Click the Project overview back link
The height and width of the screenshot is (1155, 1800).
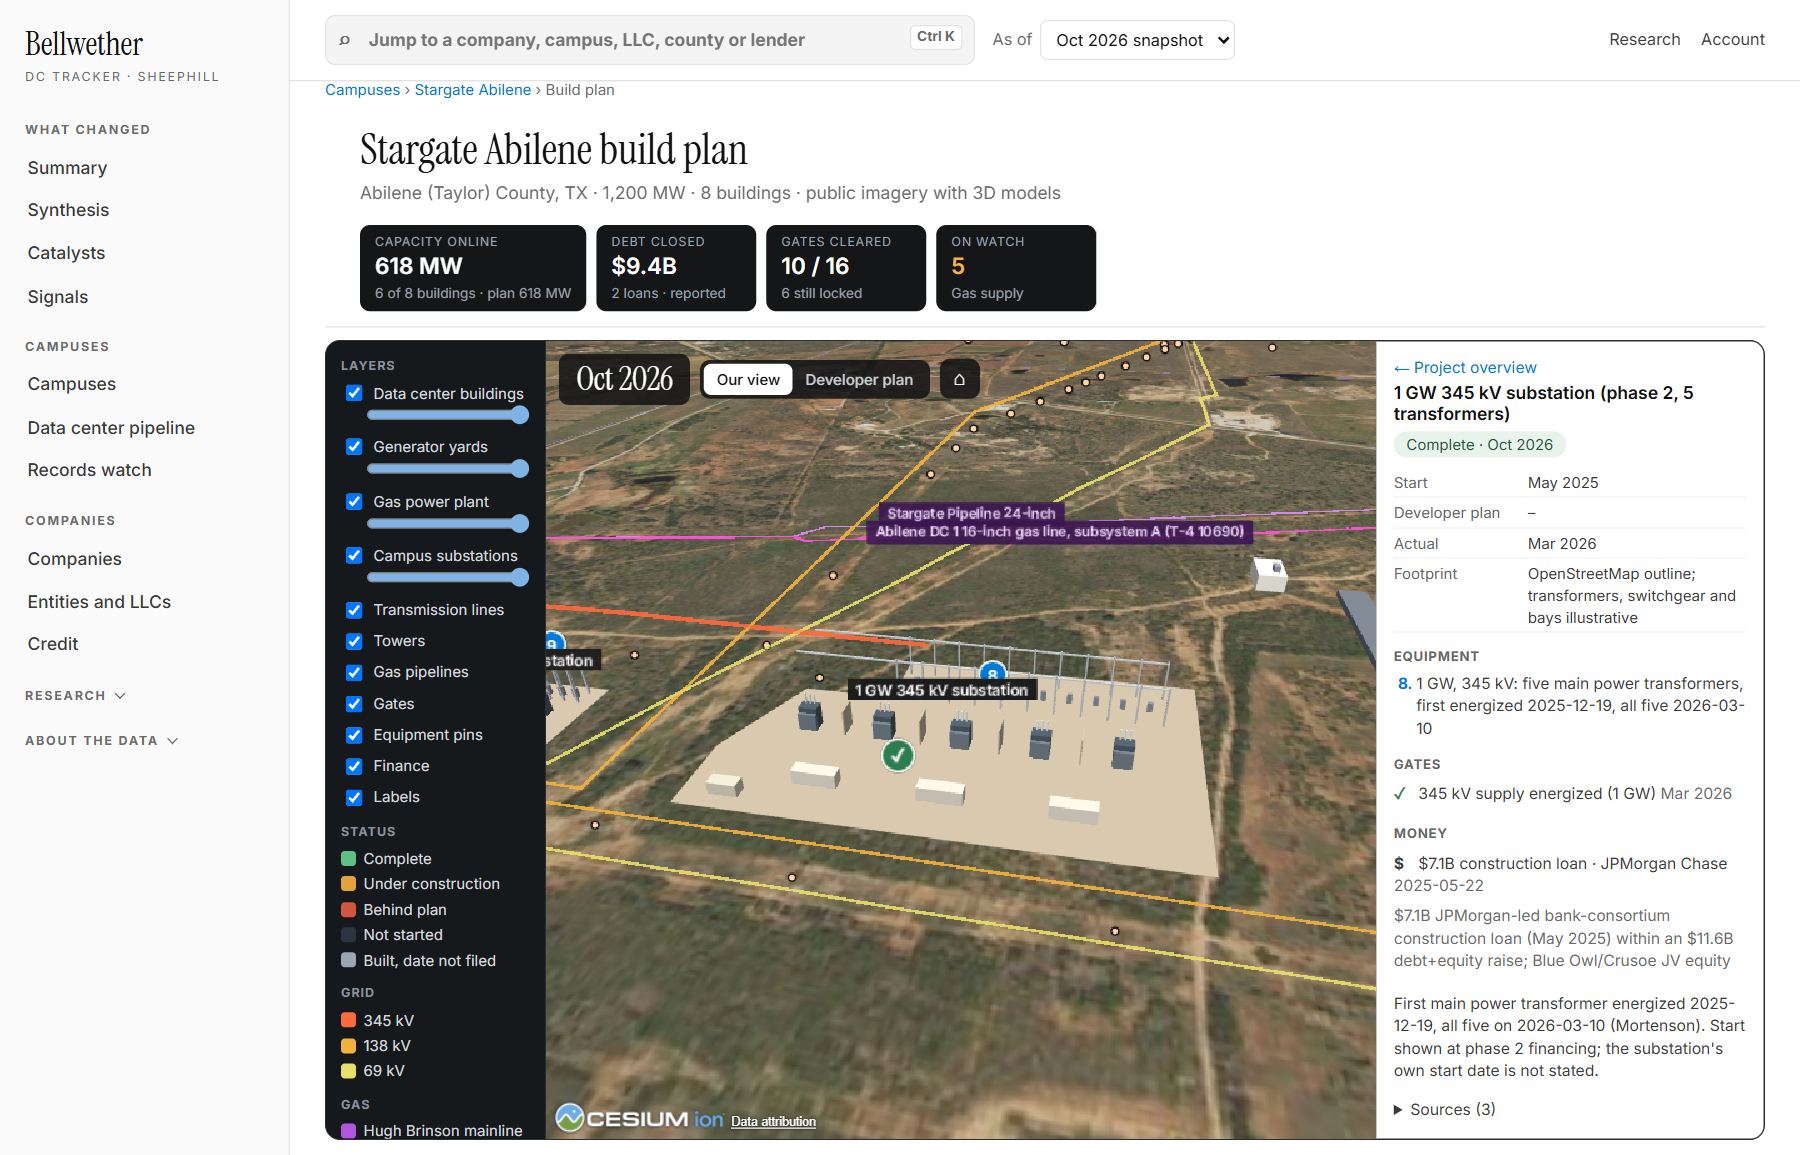click(x=1465, y=367)
